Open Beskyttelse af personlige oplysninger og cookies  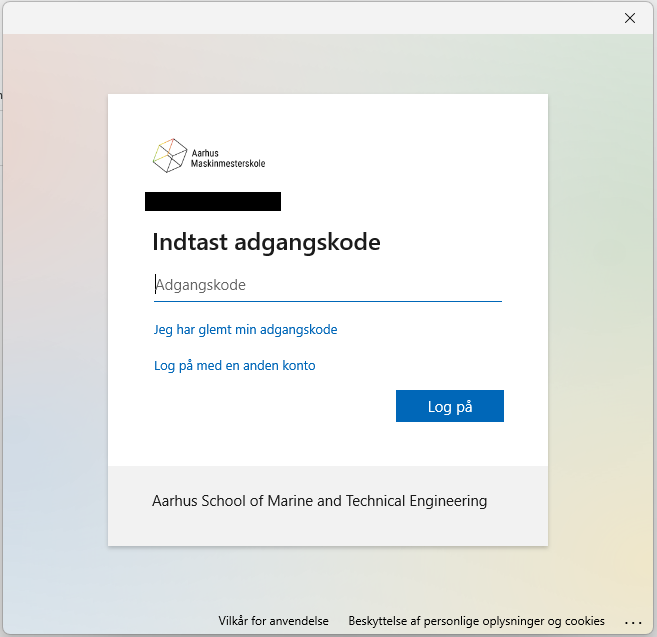[476, 621]
